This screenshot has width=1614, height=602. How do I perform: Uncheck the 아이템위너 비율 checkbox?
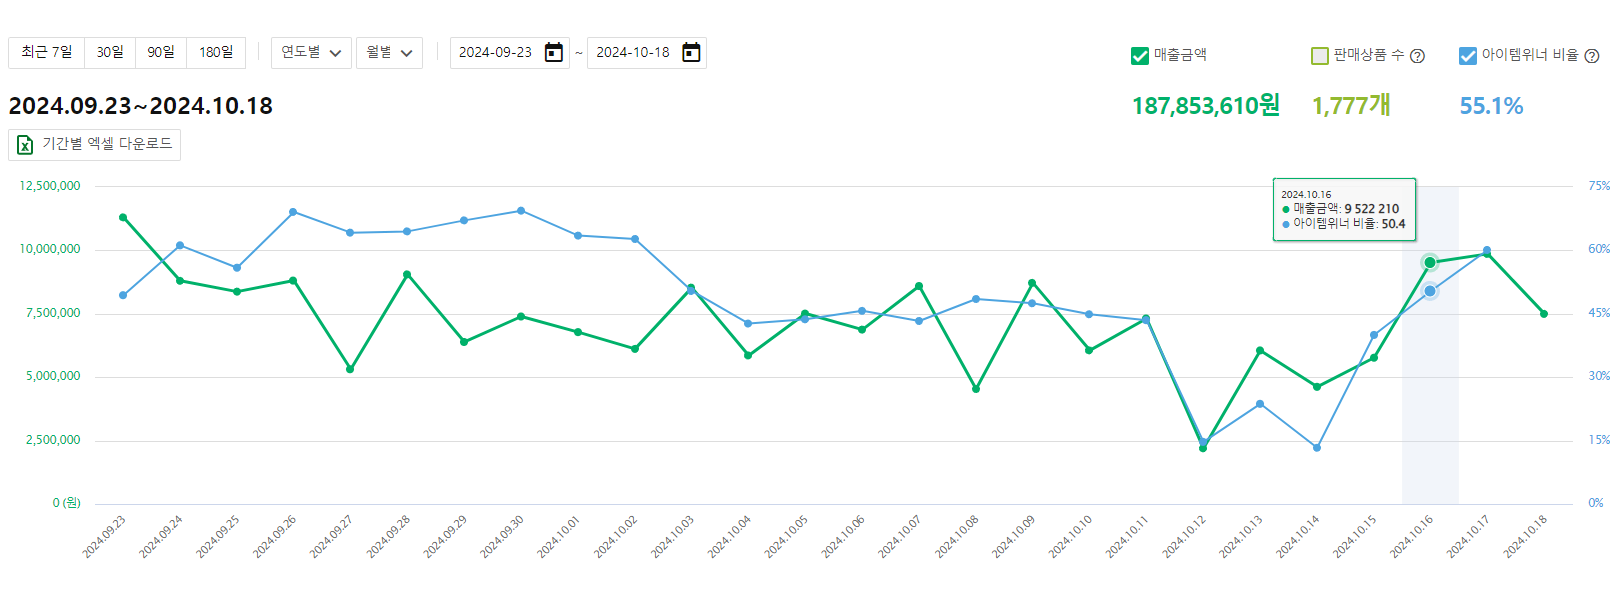pyautogui.click(x=1467, y=56)
